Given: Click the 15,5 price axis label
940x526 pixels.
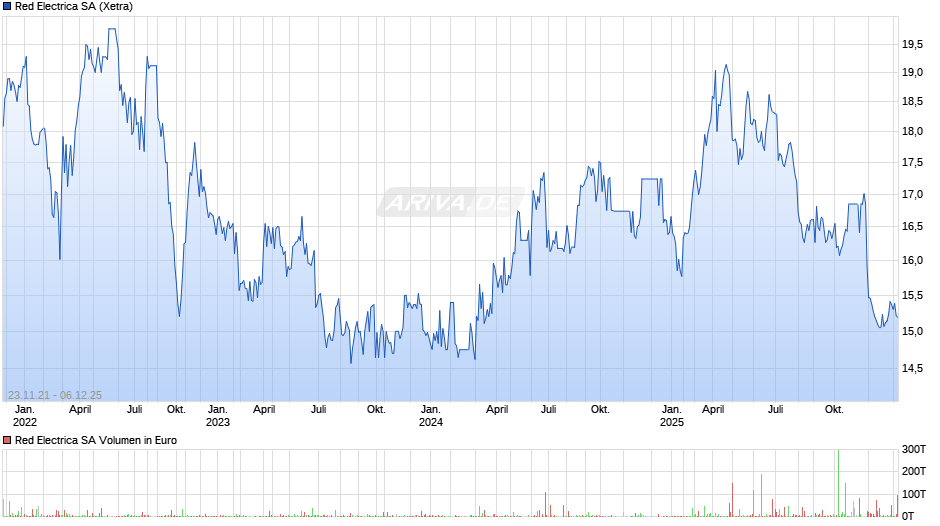Looking at the screenshot, I should click(x=912, y=295).
